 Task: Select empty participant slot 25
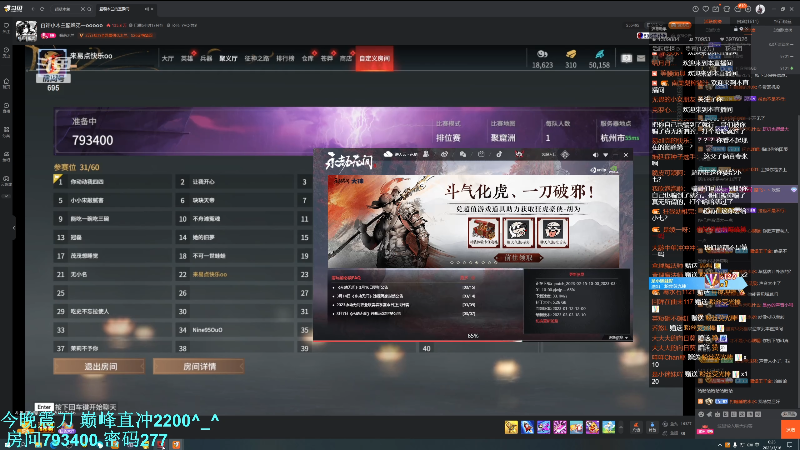[112, 293]
